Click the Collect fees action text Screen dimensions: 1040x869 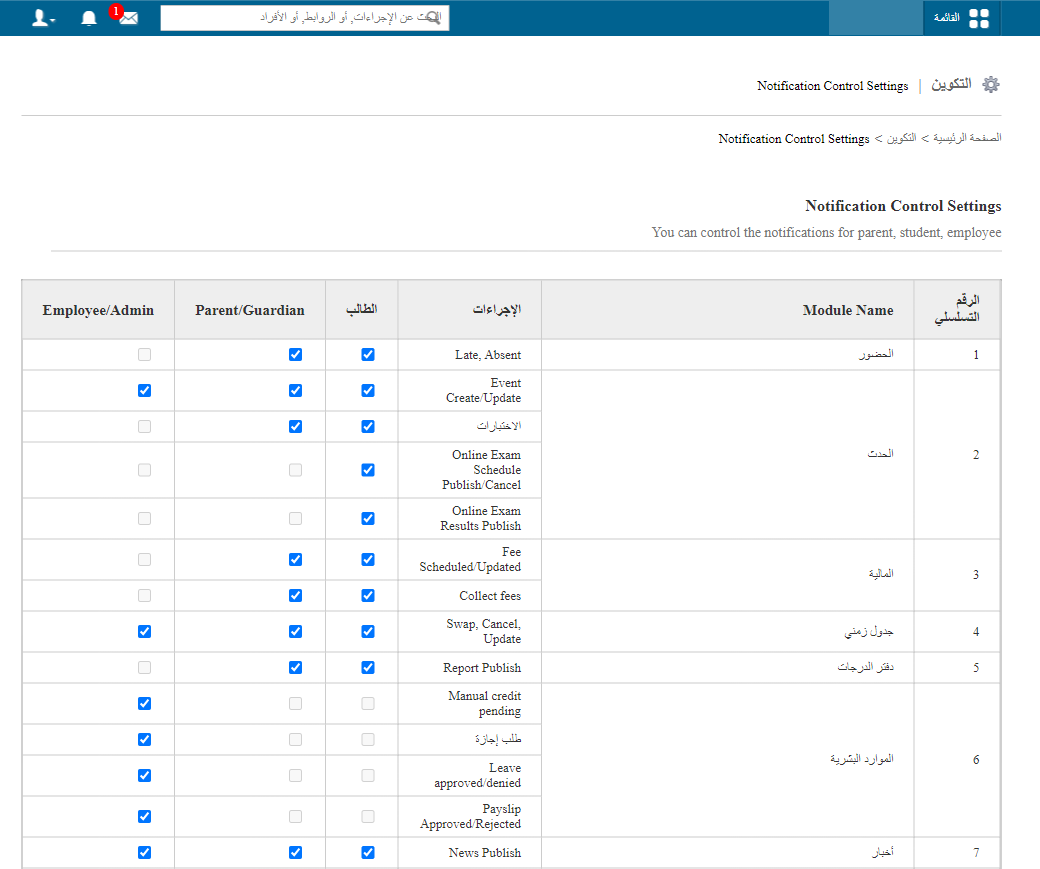point(490,596)
